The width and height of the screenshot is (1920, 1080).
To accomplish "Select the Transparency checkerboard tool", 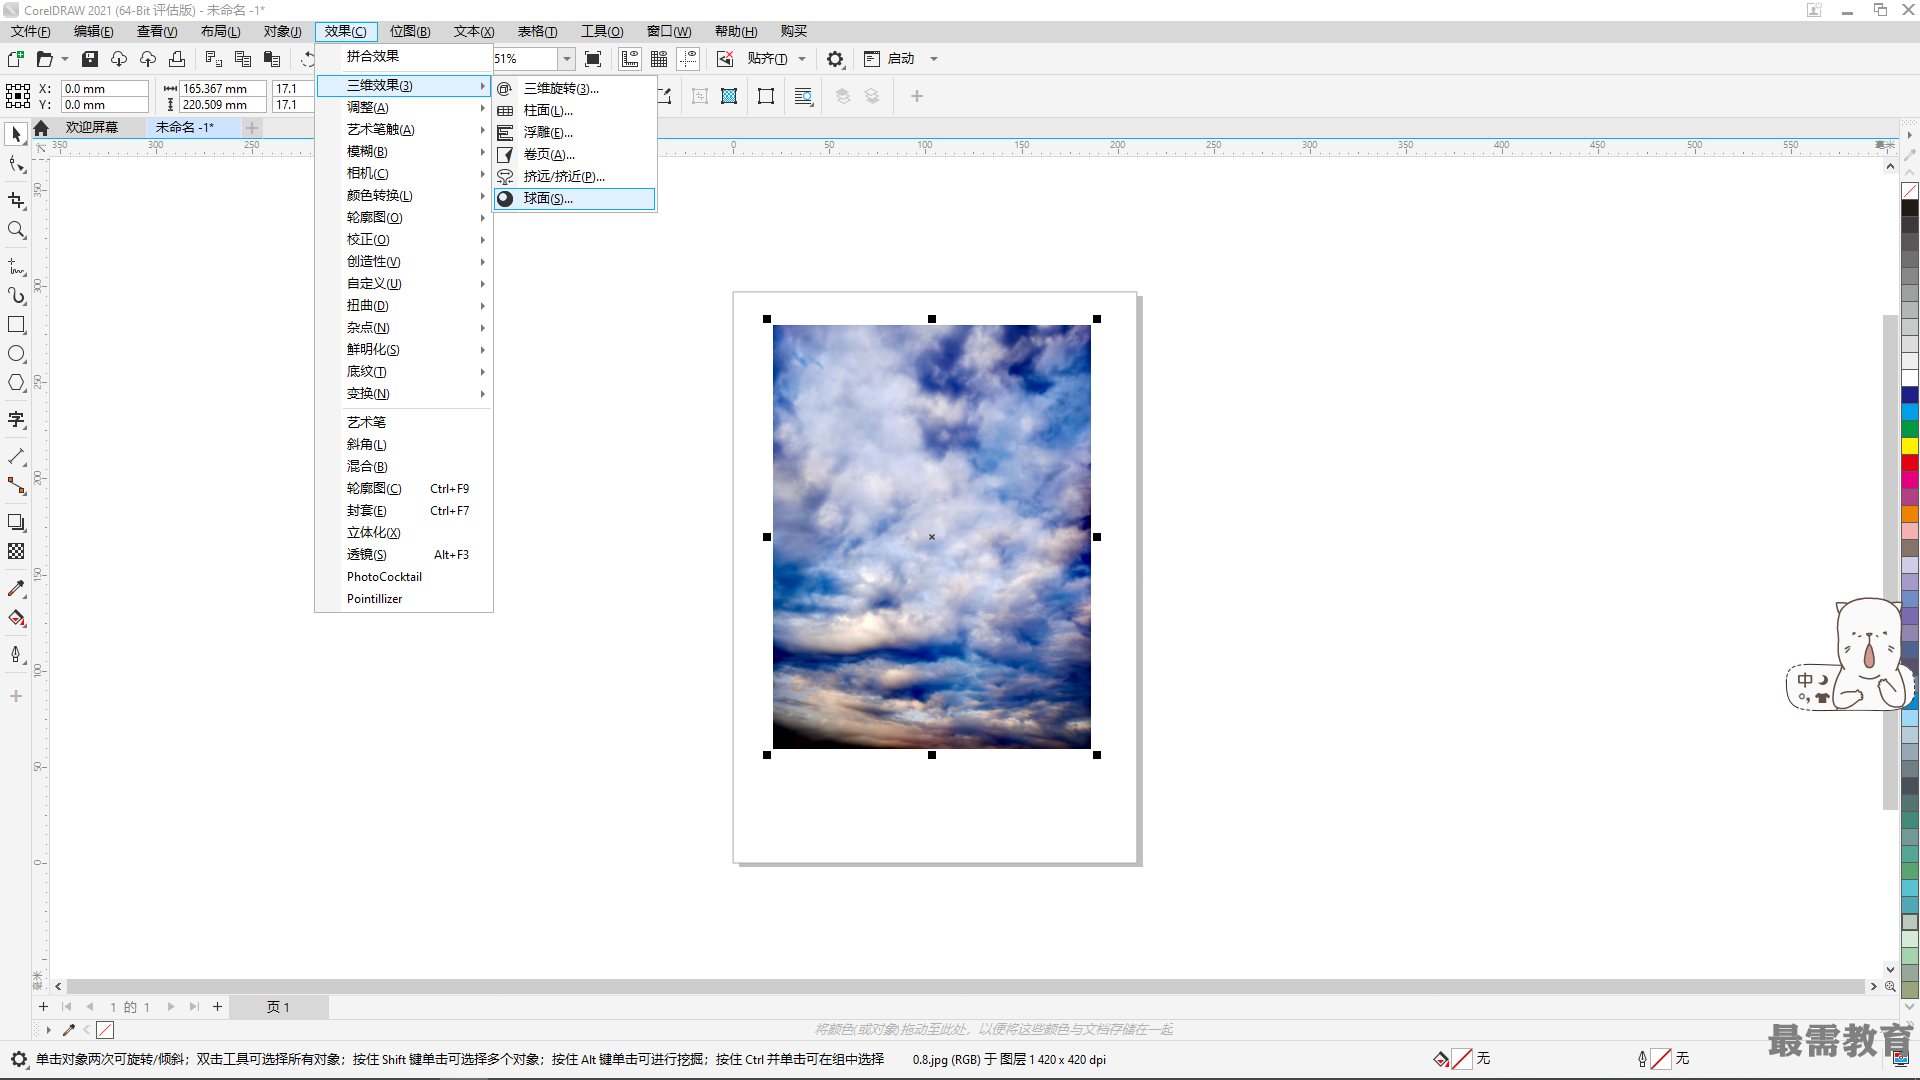I will click(x=16, y=551).
